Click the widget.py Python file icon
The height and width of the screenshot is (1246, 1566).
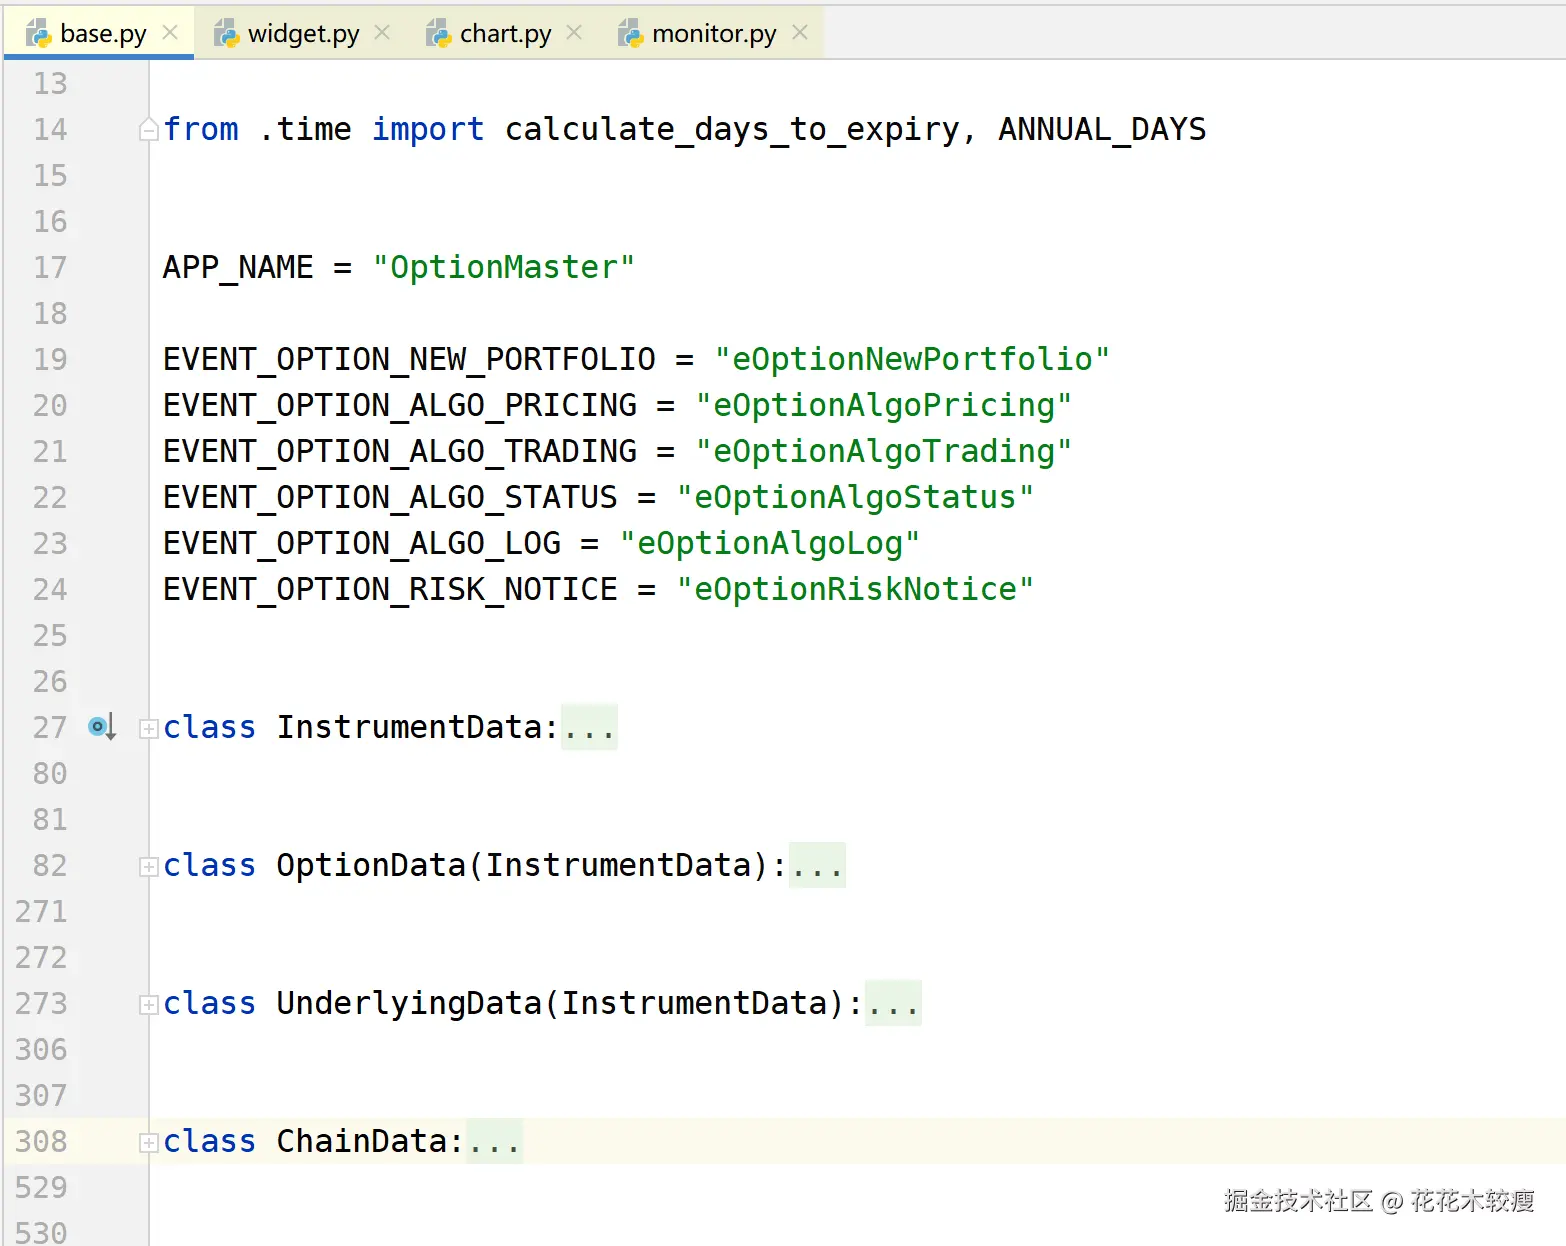pyautogui.click(x=227, y=34)
